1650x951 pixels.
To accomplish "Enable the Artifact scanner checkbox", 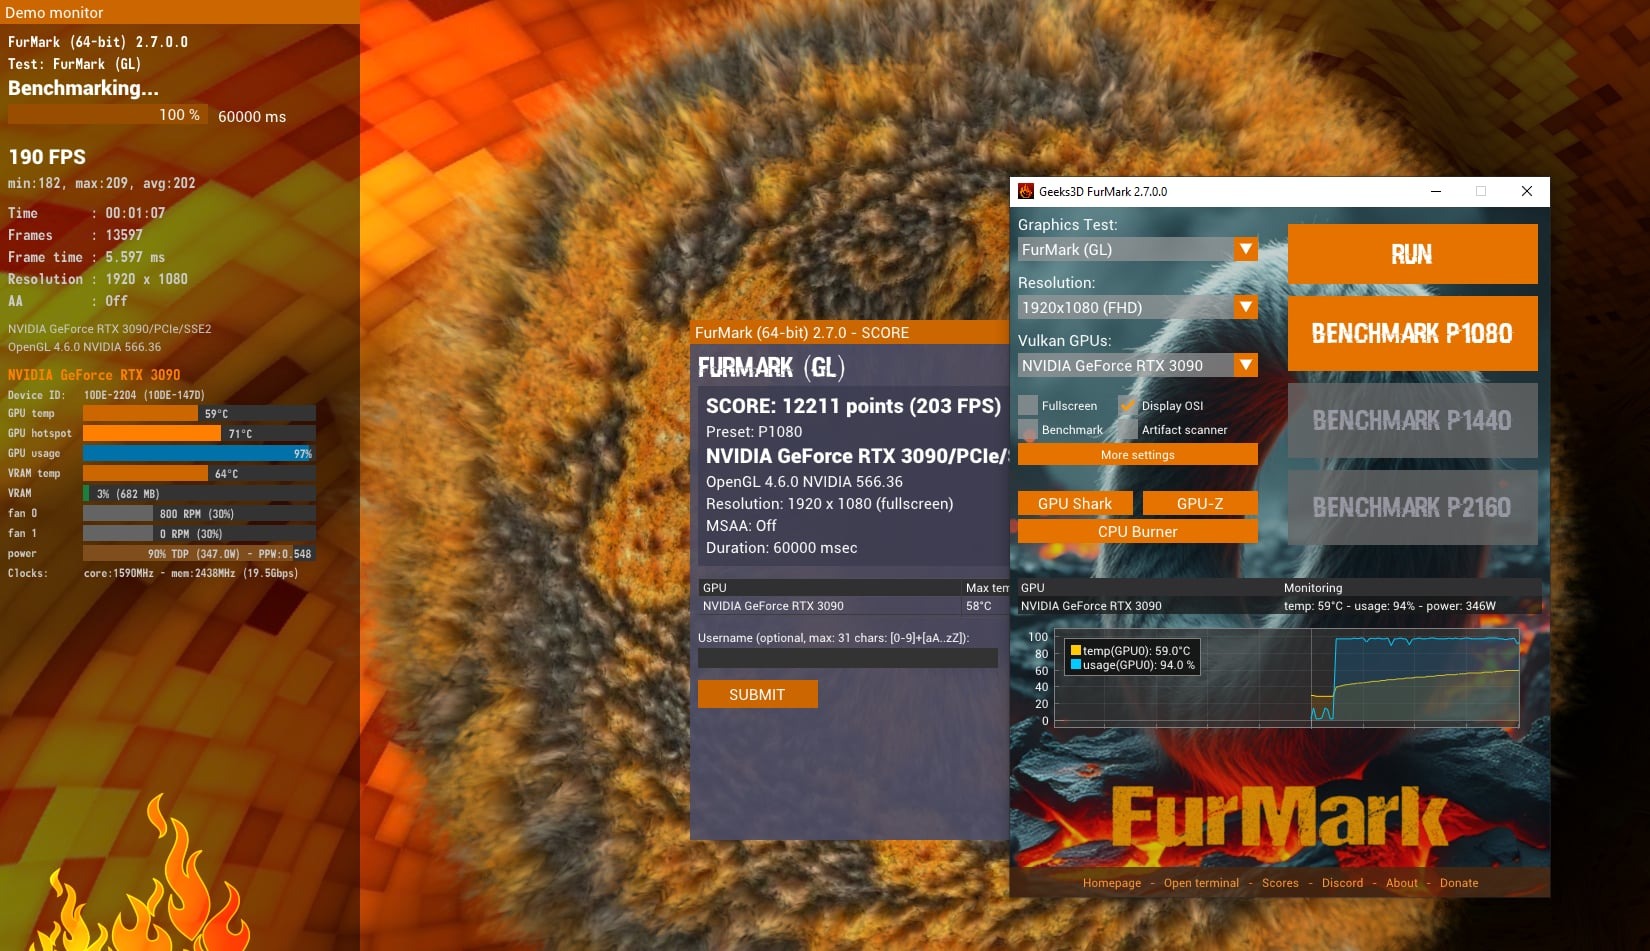I will 1128,429.
